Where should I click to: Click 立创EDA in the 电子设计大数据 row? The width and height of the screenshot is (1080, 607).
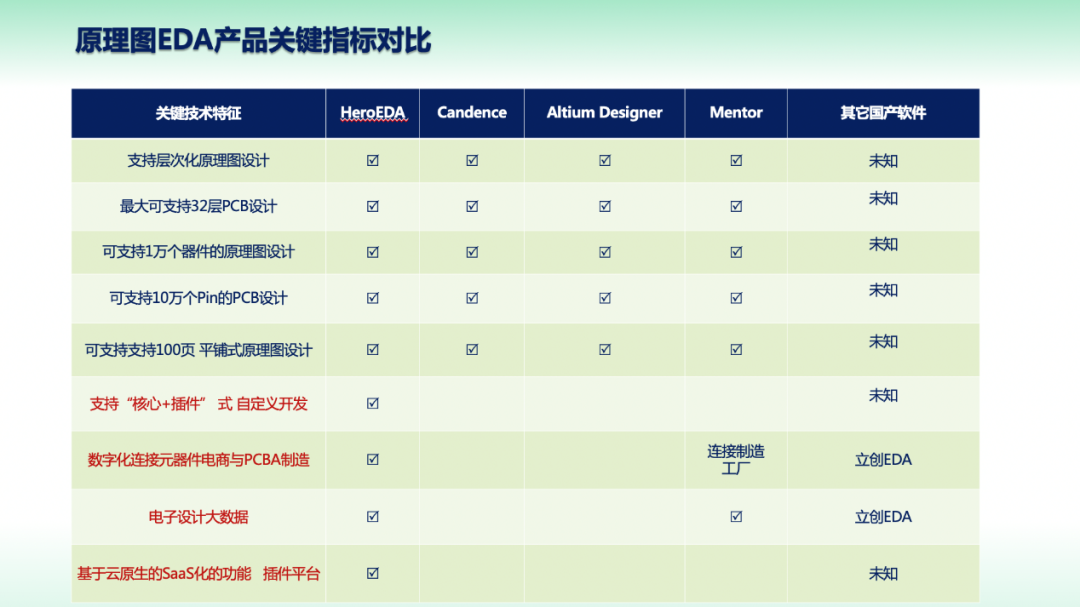[x=883, y=517]
